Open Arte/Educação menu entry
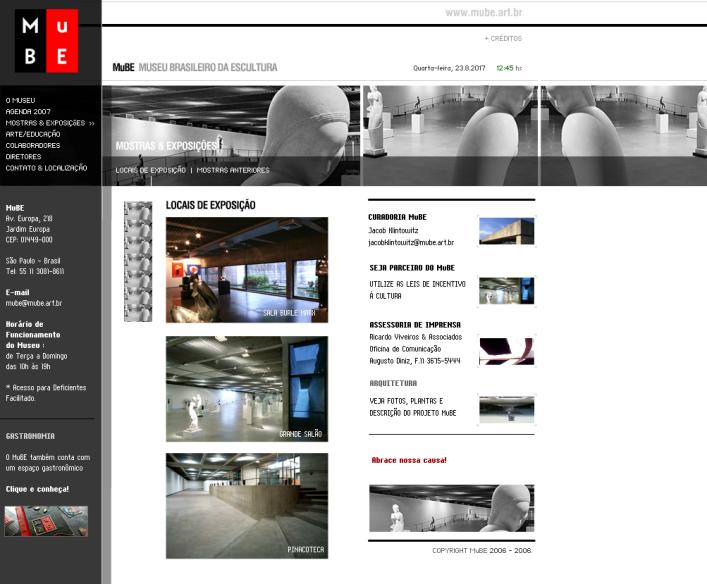 (33, 134)
